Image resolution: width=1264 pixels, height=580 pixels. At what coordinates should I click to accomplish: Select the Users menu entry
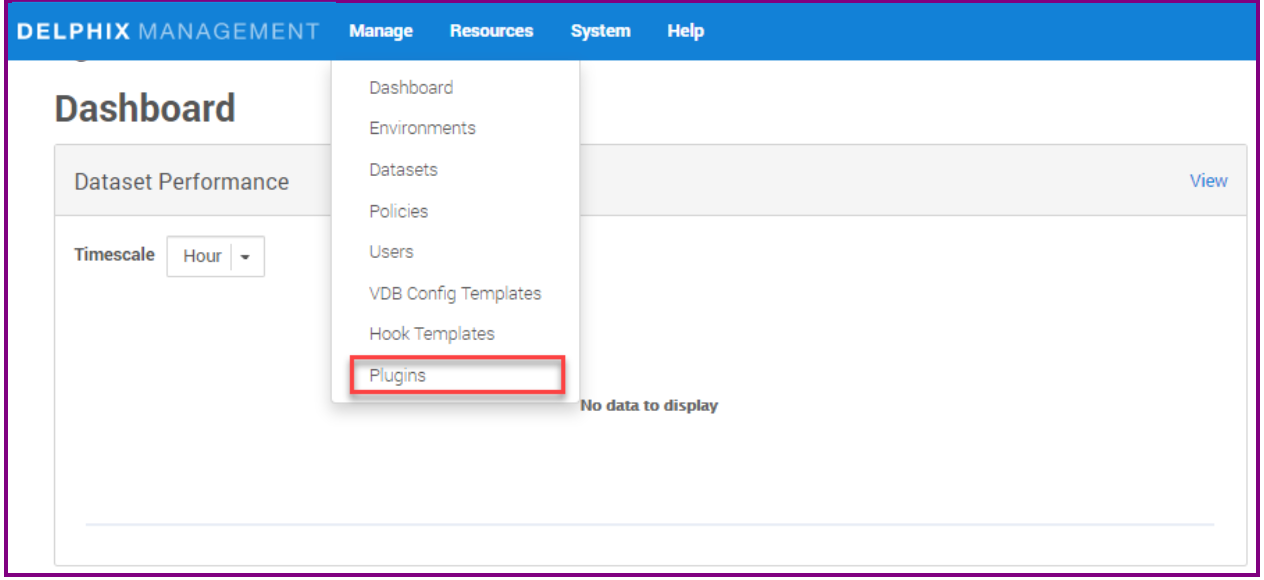pos(391,252)
